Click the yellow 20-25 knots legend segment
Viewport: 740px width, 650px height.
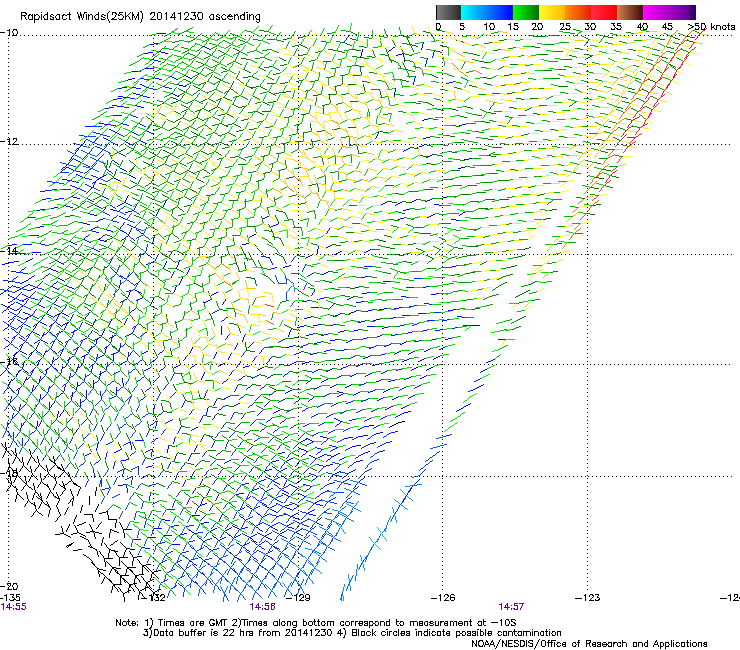552,12
